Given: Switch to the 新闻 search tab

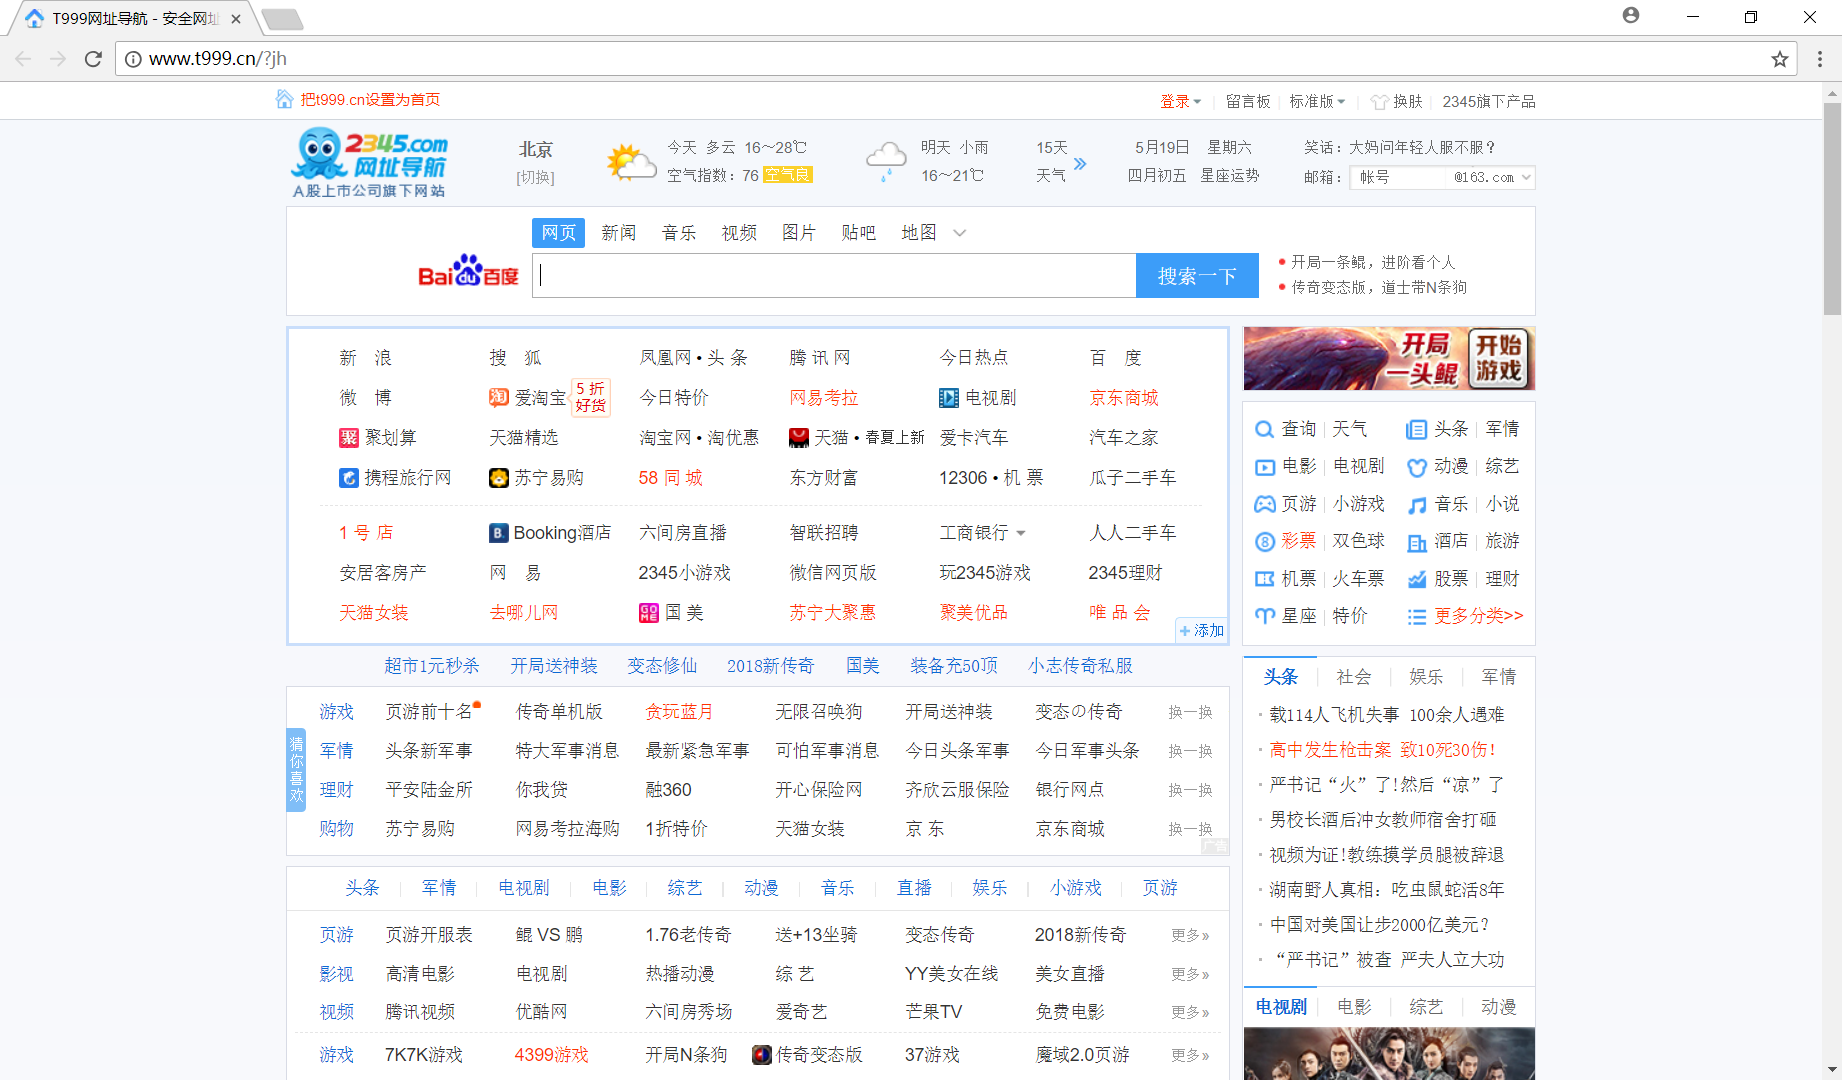Looking at the screenshot, I should click(618, 232).
